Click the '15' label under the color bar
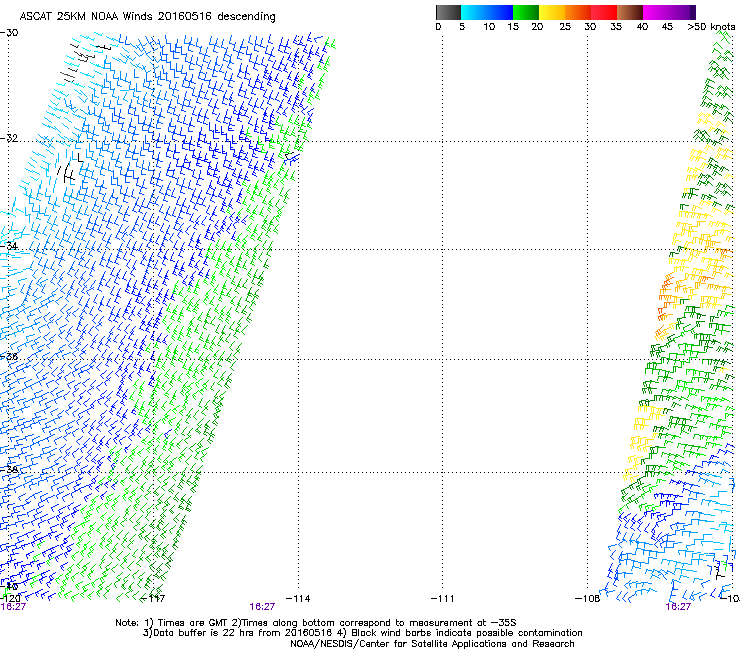 pyautogui.click(x=513, y=27)
